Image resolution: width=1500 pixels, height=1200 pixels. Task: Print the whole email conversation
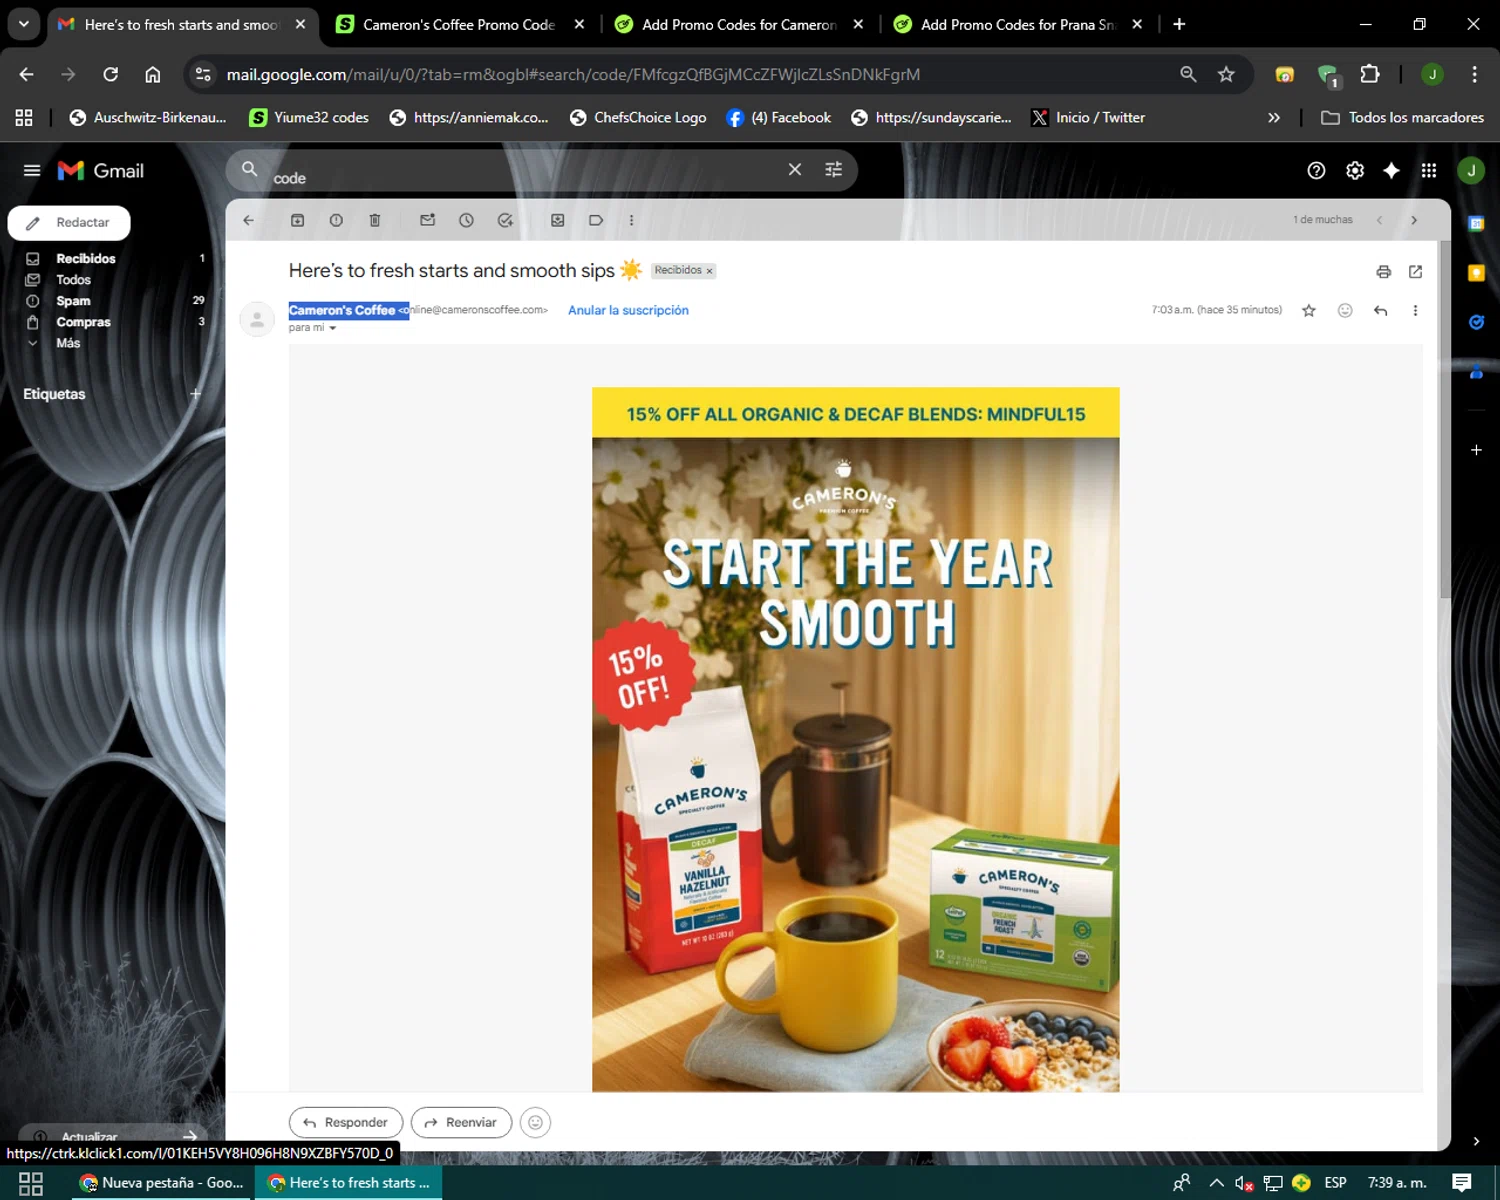pos(1384,271)
